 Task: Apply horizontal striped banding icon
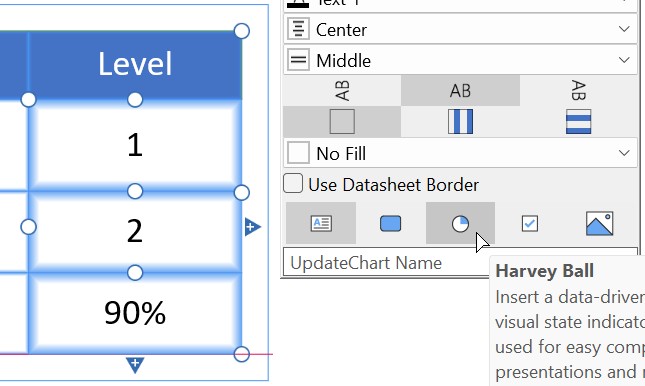click(x=578, y=121)
